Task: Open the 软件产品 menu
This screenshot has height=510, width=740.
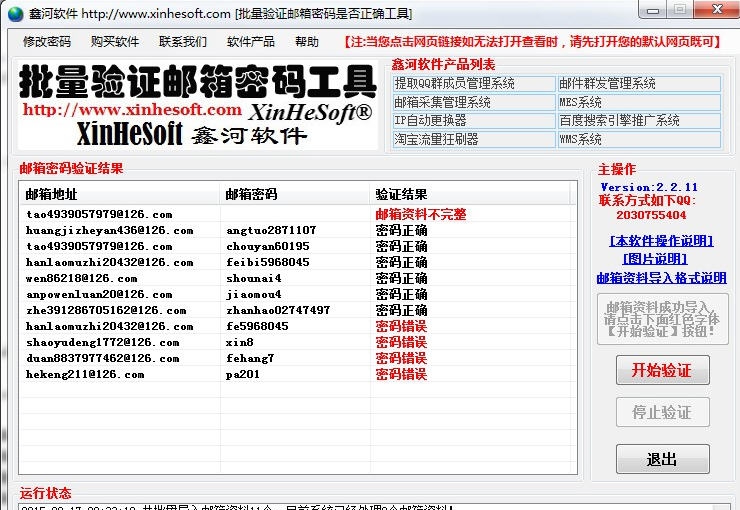Action: point(251,42)
